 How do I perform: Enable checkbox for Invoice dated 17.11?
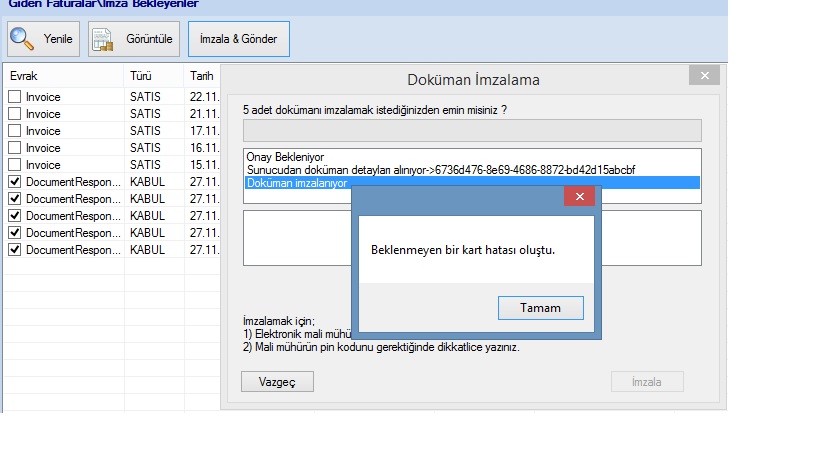(14, 131)
